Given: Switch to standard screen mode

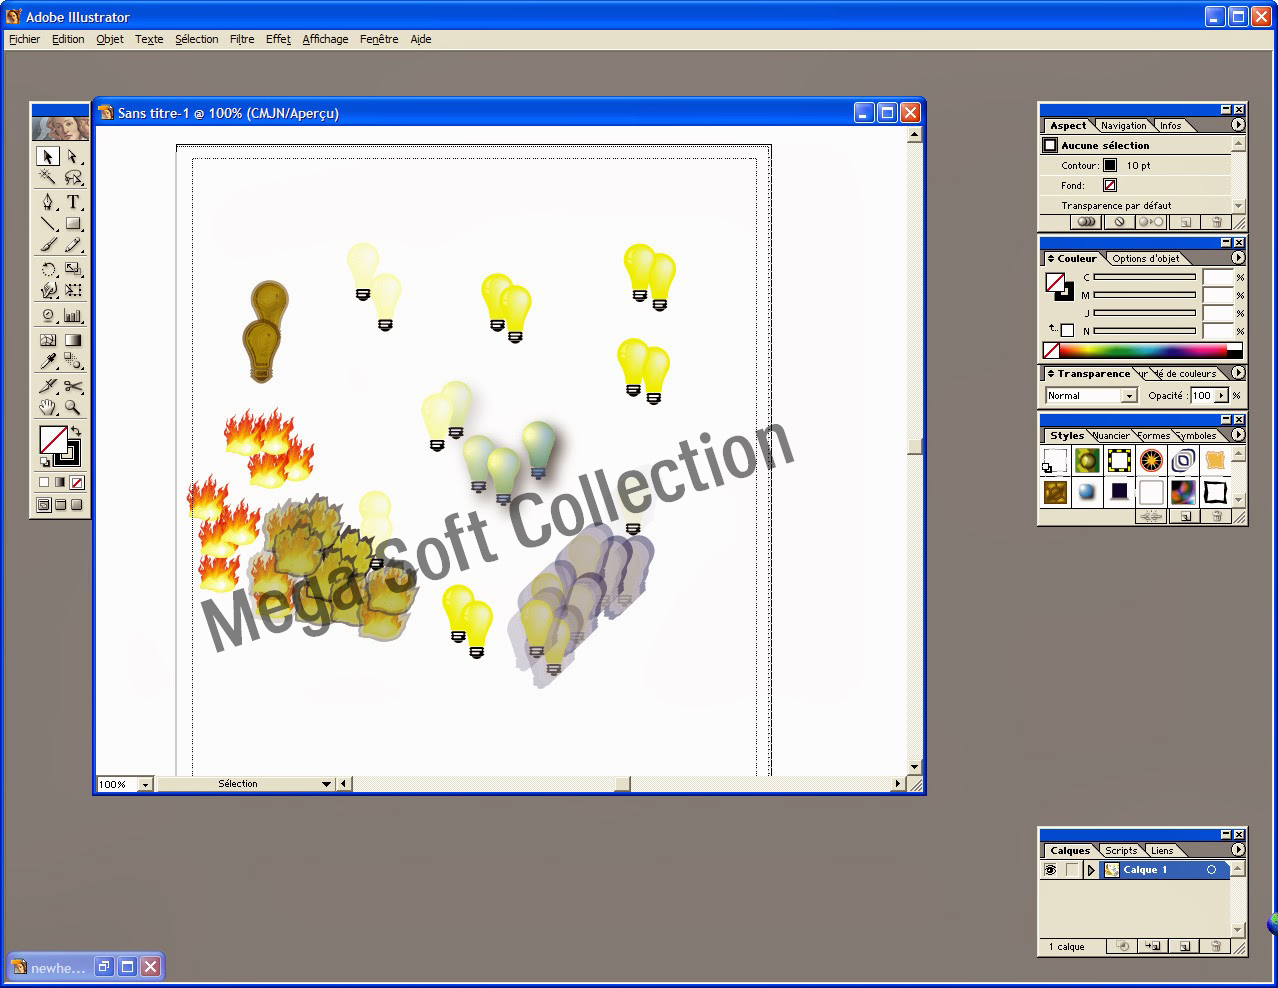Looking at the screenshot, I should click(x=44, y=505).
